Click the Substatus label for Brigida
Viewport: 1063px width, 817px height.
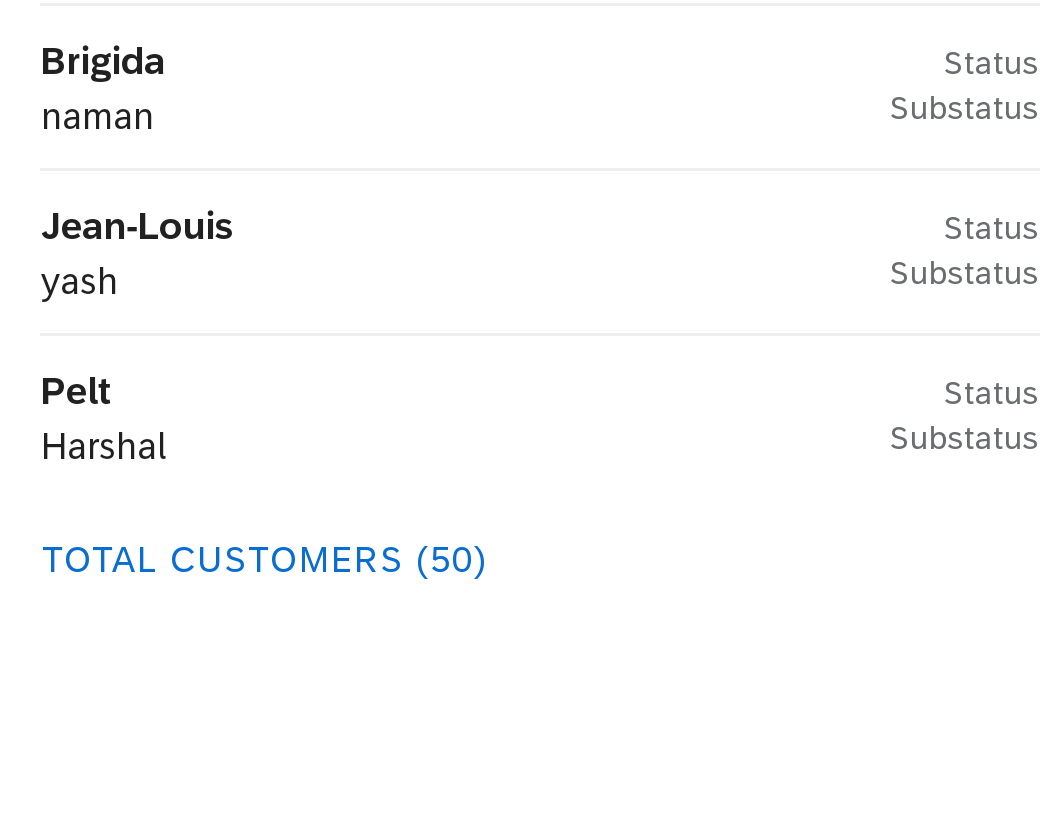964,108
